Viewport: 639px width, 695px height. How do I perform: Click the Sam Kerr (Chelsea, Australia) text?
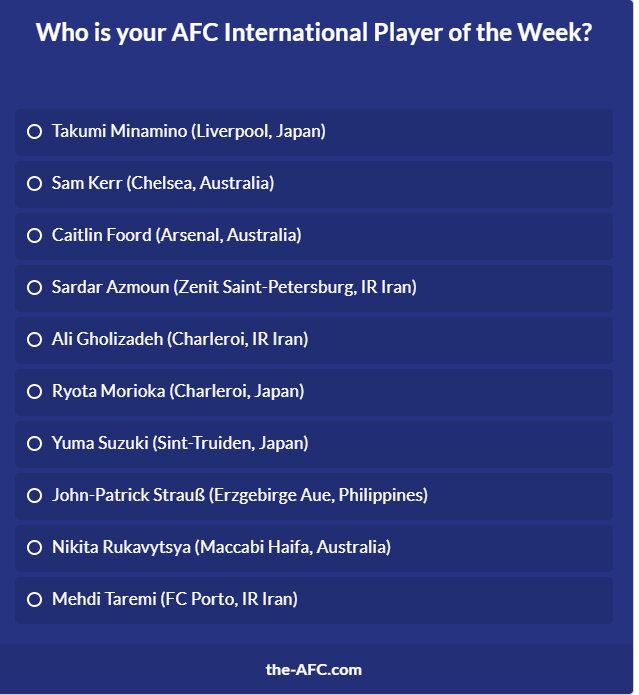click(x=163, y=183)
